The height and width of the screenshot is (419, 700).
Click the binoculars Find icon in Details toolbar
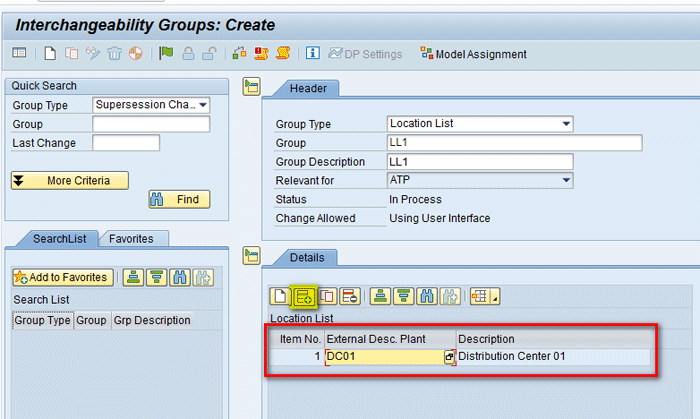427,296
